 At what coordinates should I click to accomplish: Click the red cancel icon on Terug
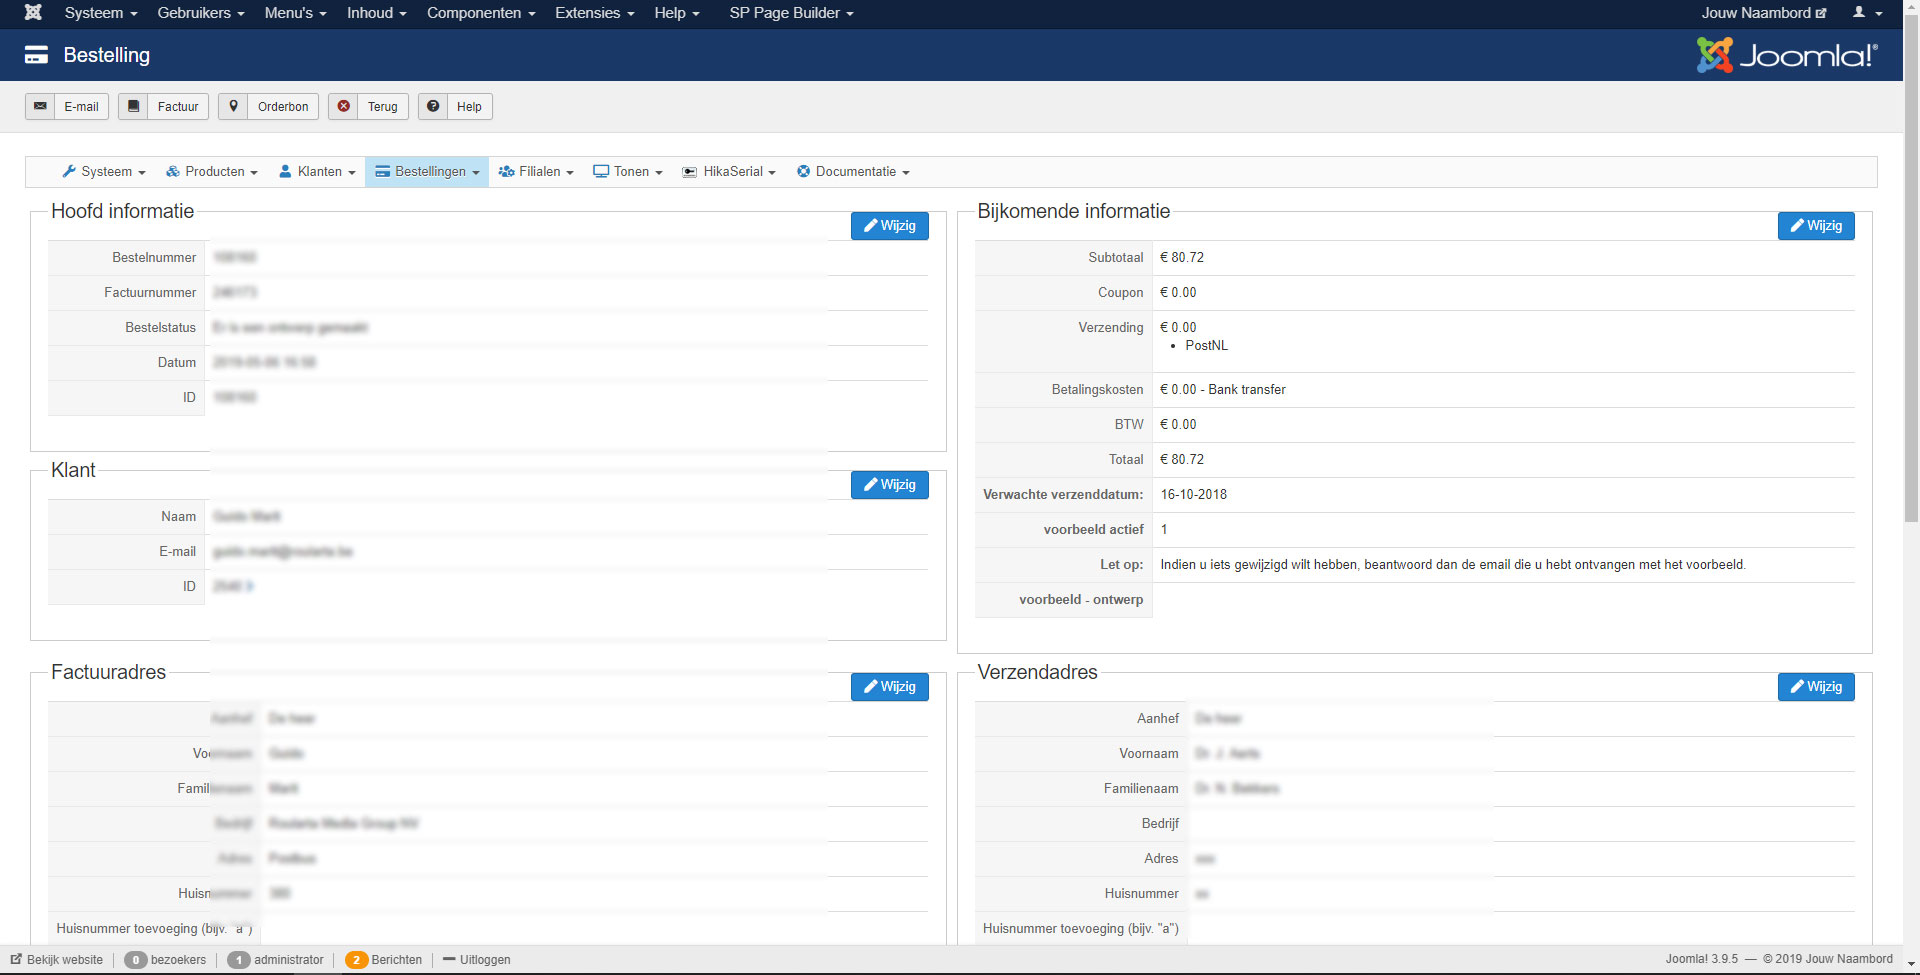[344, 106]
